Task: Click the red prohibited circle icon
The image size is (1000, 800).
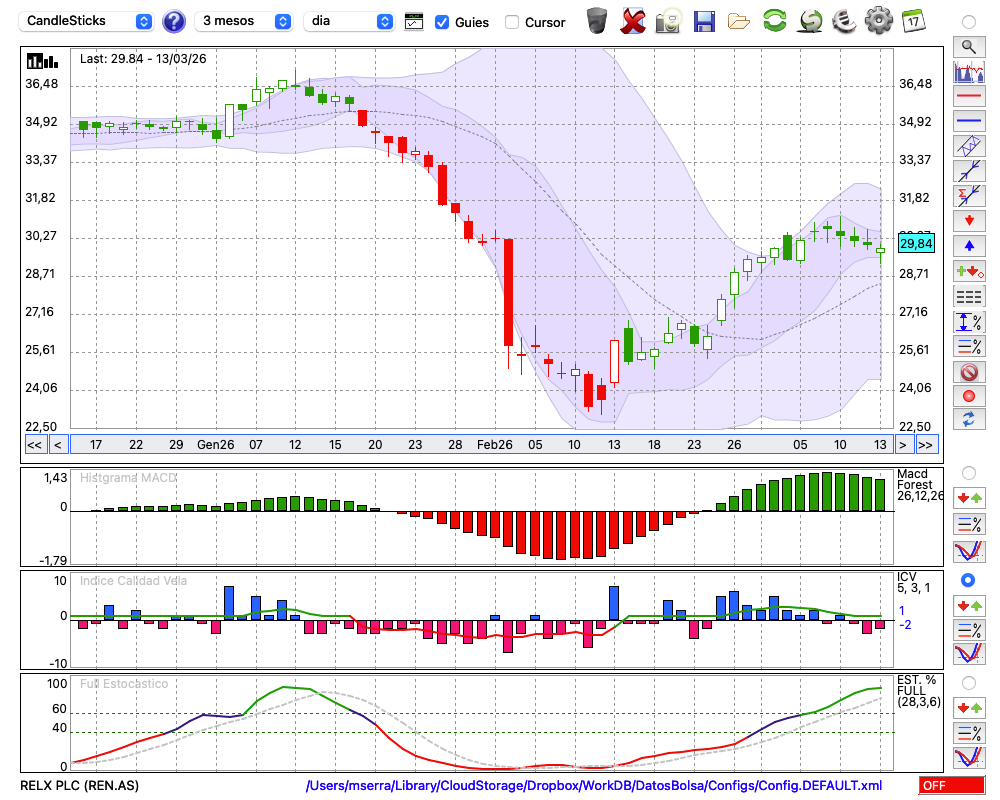Action: point(969,371)
